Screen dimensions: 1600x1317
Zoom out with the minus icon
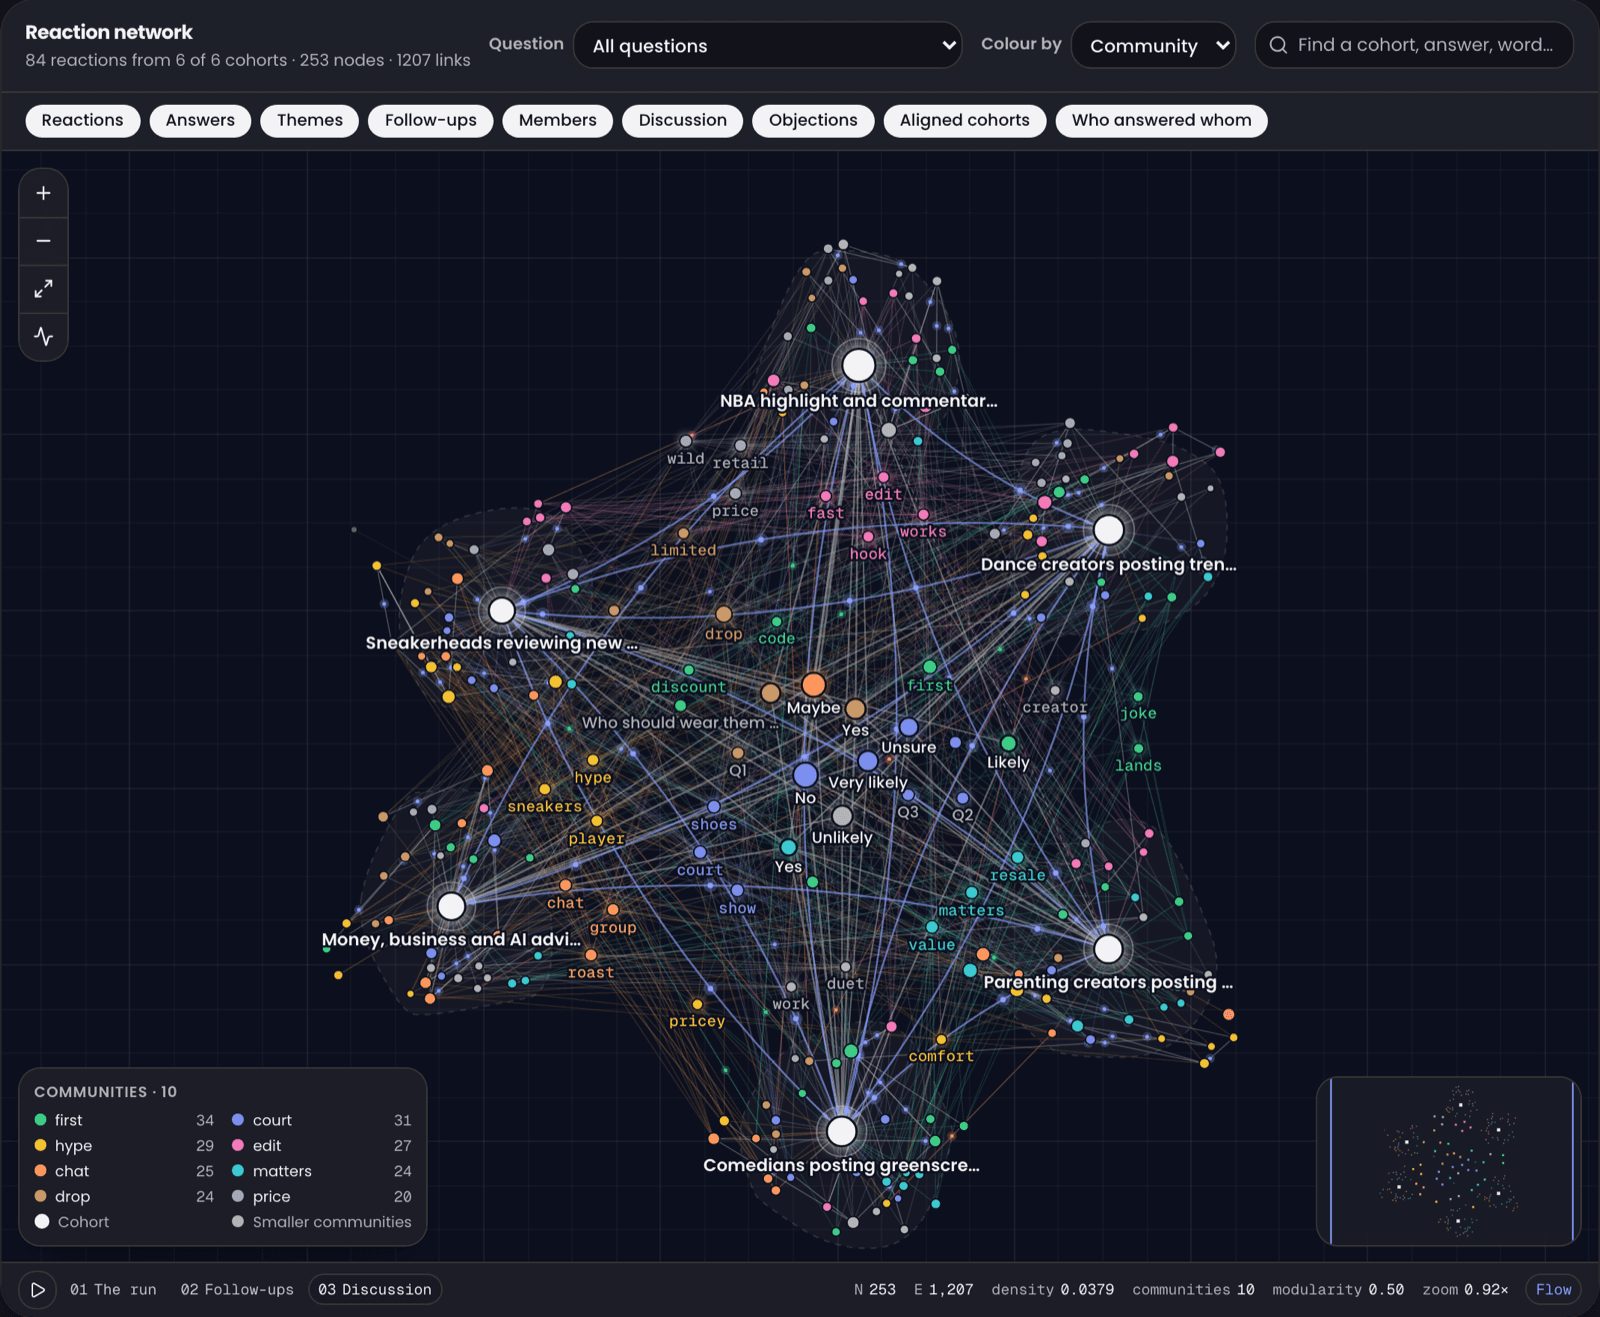tap(43, 241)
